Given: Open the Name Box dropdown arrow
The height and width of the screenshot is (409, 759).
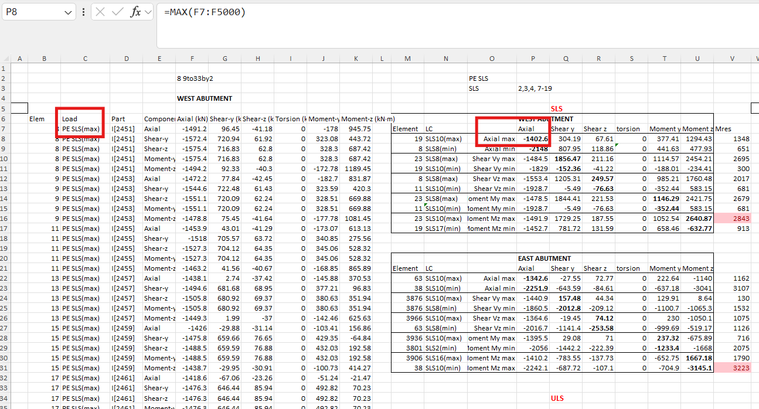Looking at the screenshot, I should (x=68, y=13).
